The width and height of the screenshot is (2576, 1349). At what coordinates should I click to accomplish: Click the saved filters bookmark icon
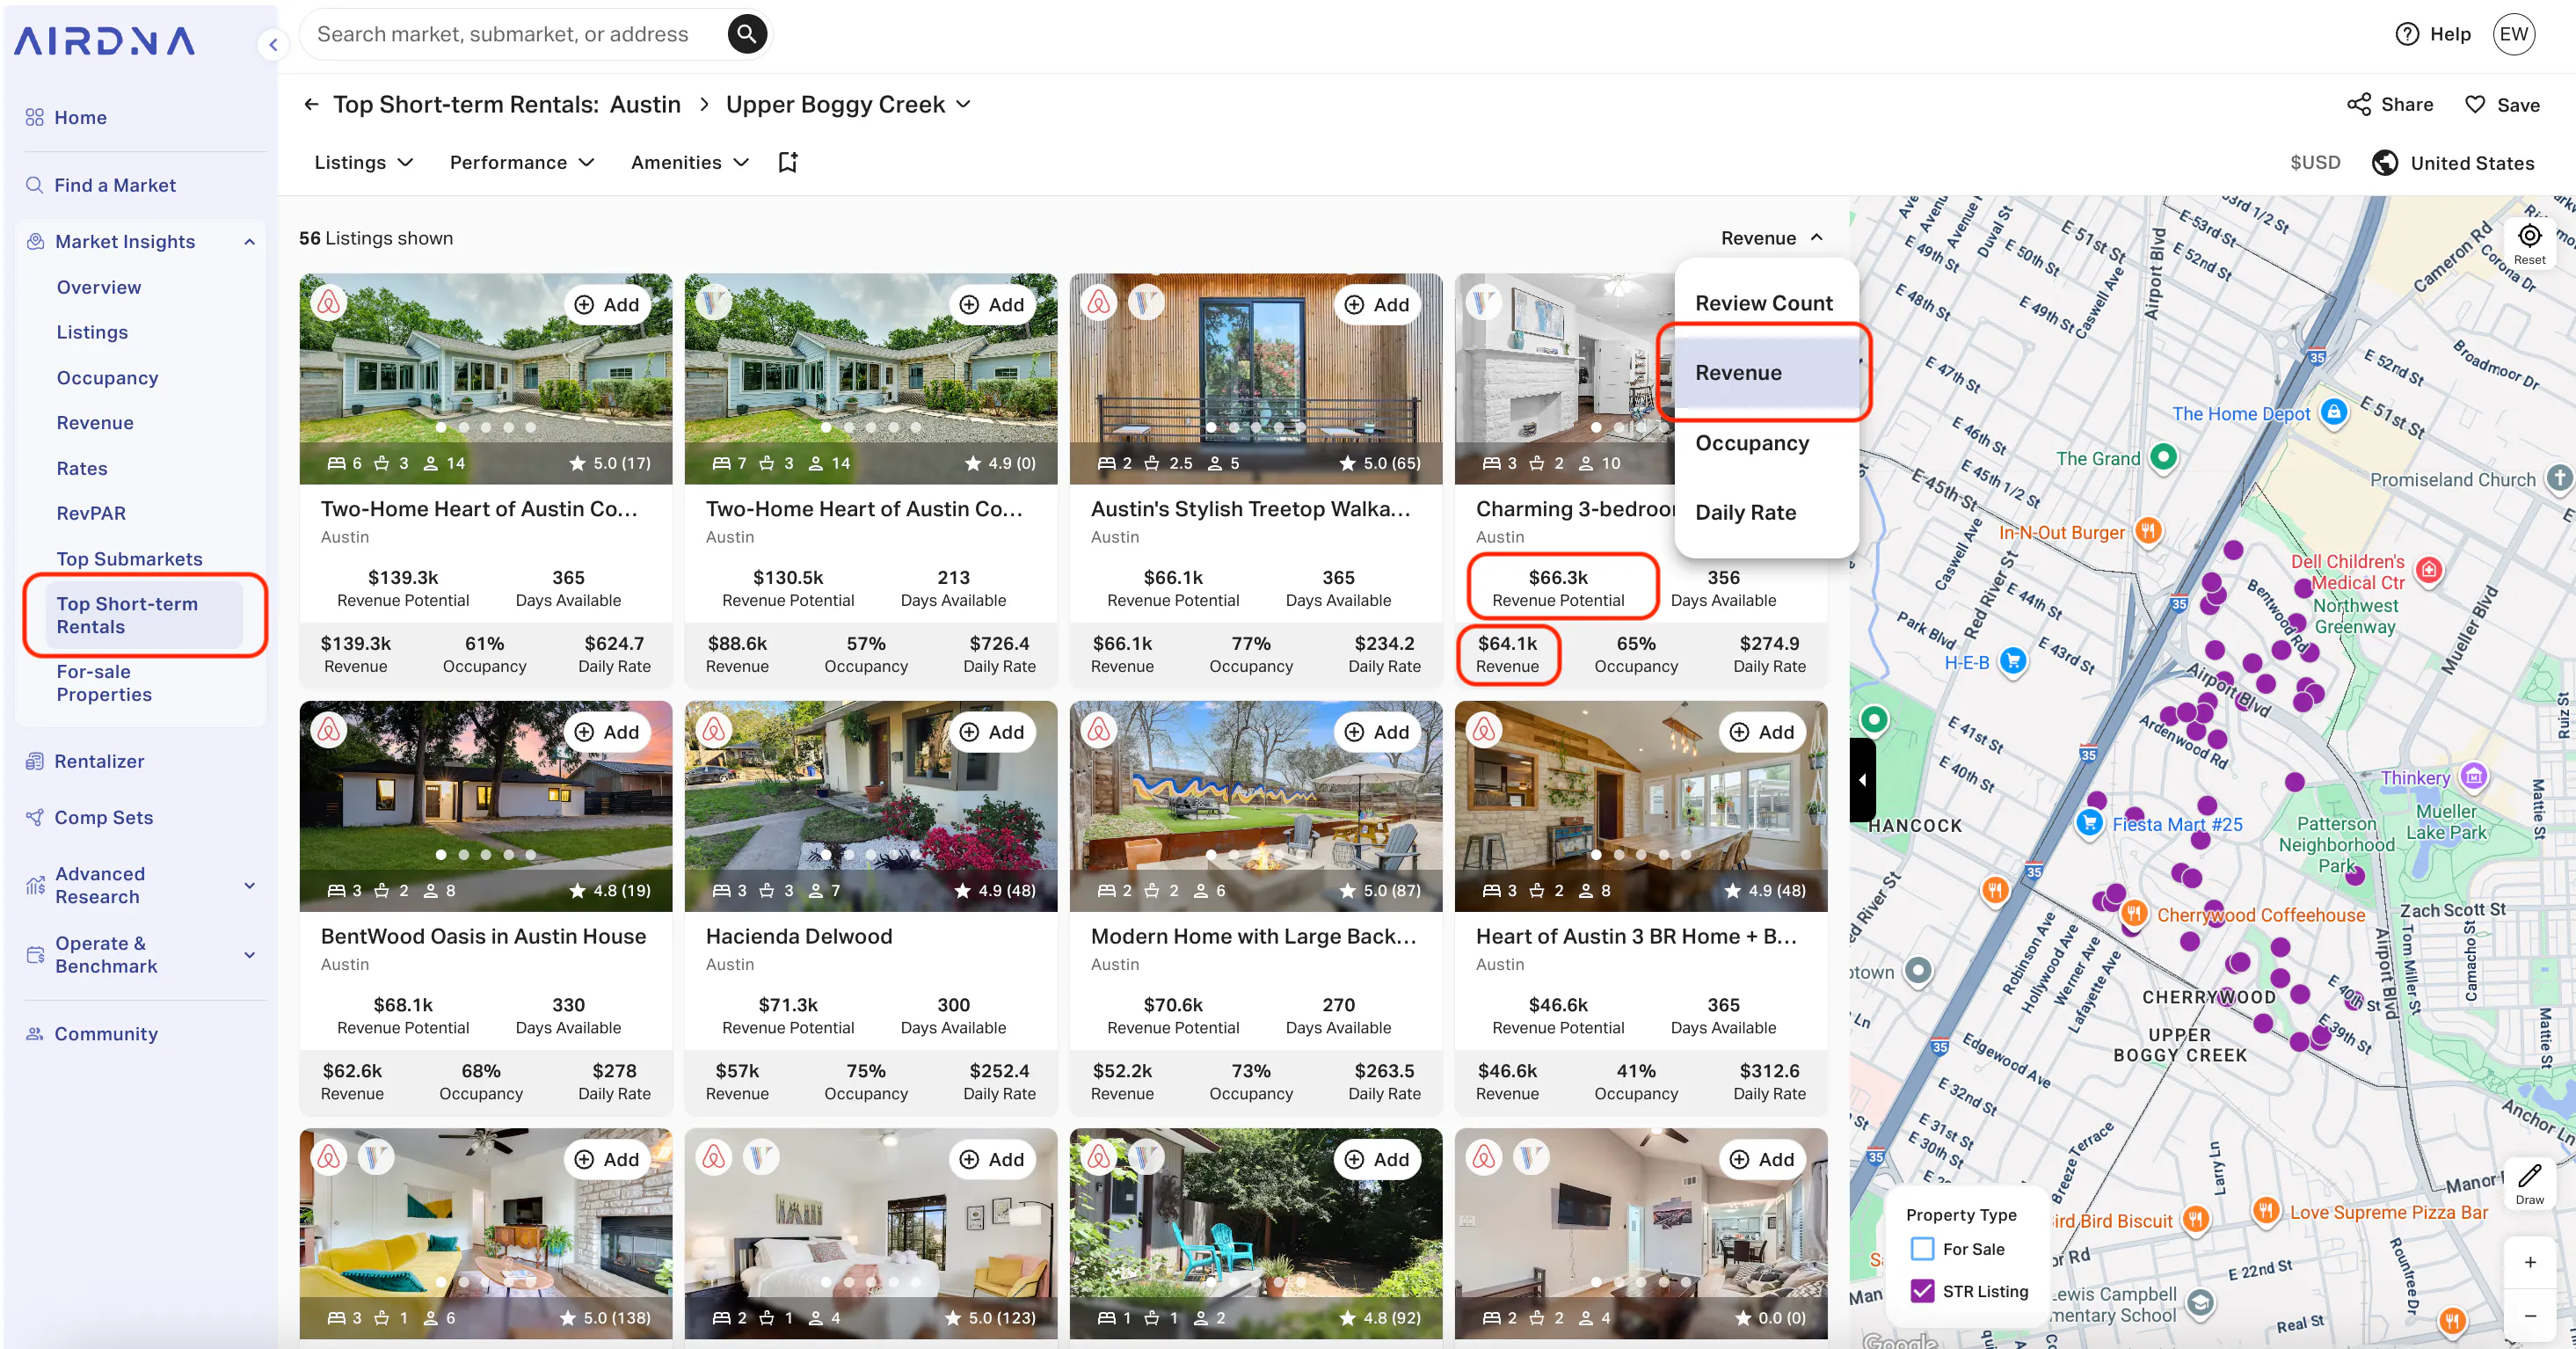coord(788,162)
